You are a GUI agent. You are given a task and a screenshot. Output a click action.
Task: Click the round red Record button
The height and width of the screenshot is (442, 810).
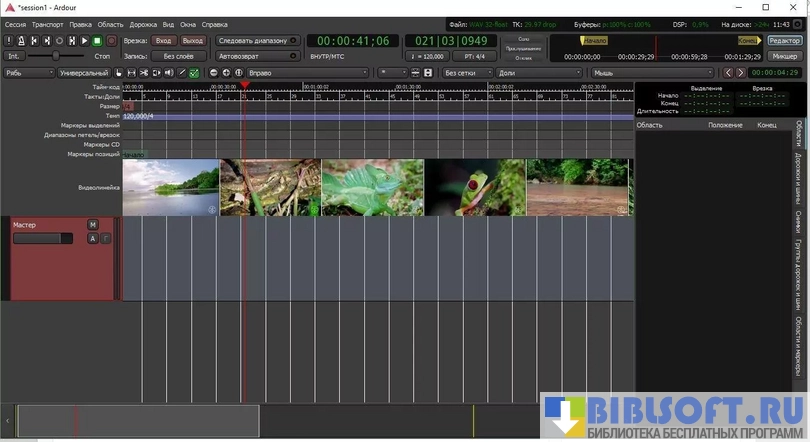tap(111, 41)
